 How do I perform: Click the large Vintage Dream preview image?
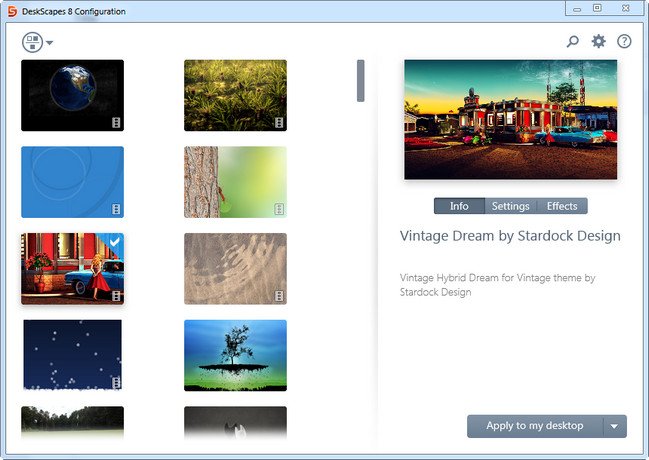(x=510, y=119)
